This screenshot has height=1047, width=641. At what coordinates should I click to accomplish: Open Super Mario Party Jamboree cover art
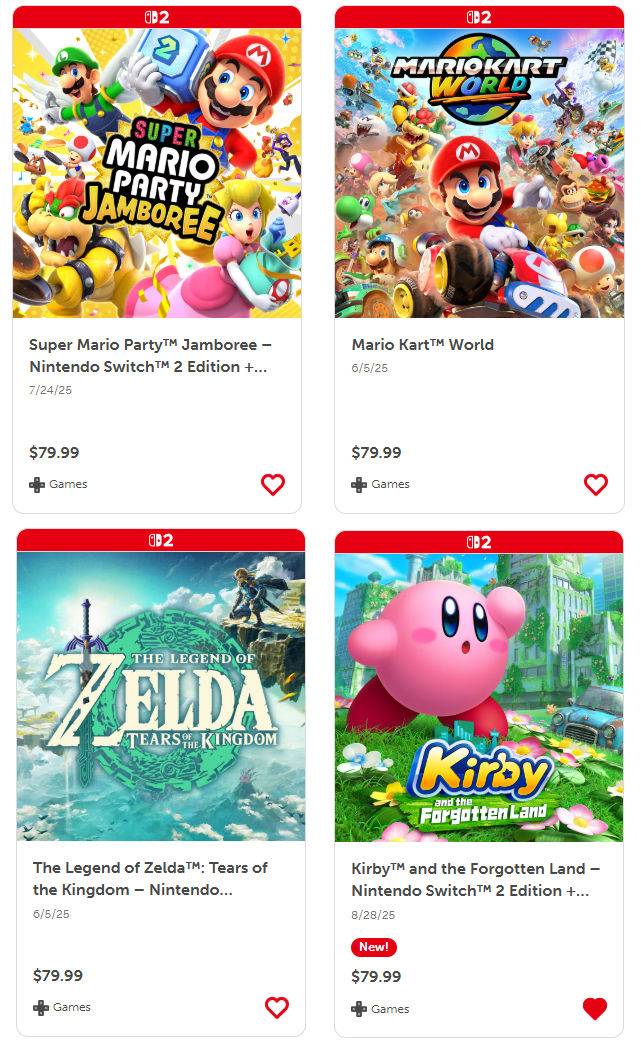point(157,173)
